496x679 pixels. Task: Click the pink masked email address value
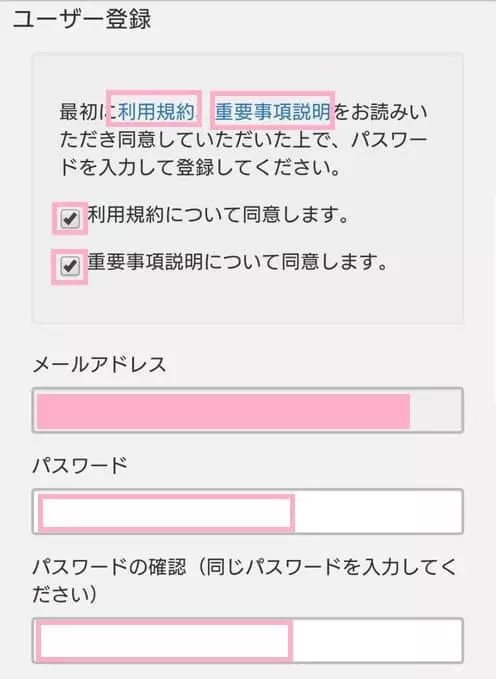(223, 411)
